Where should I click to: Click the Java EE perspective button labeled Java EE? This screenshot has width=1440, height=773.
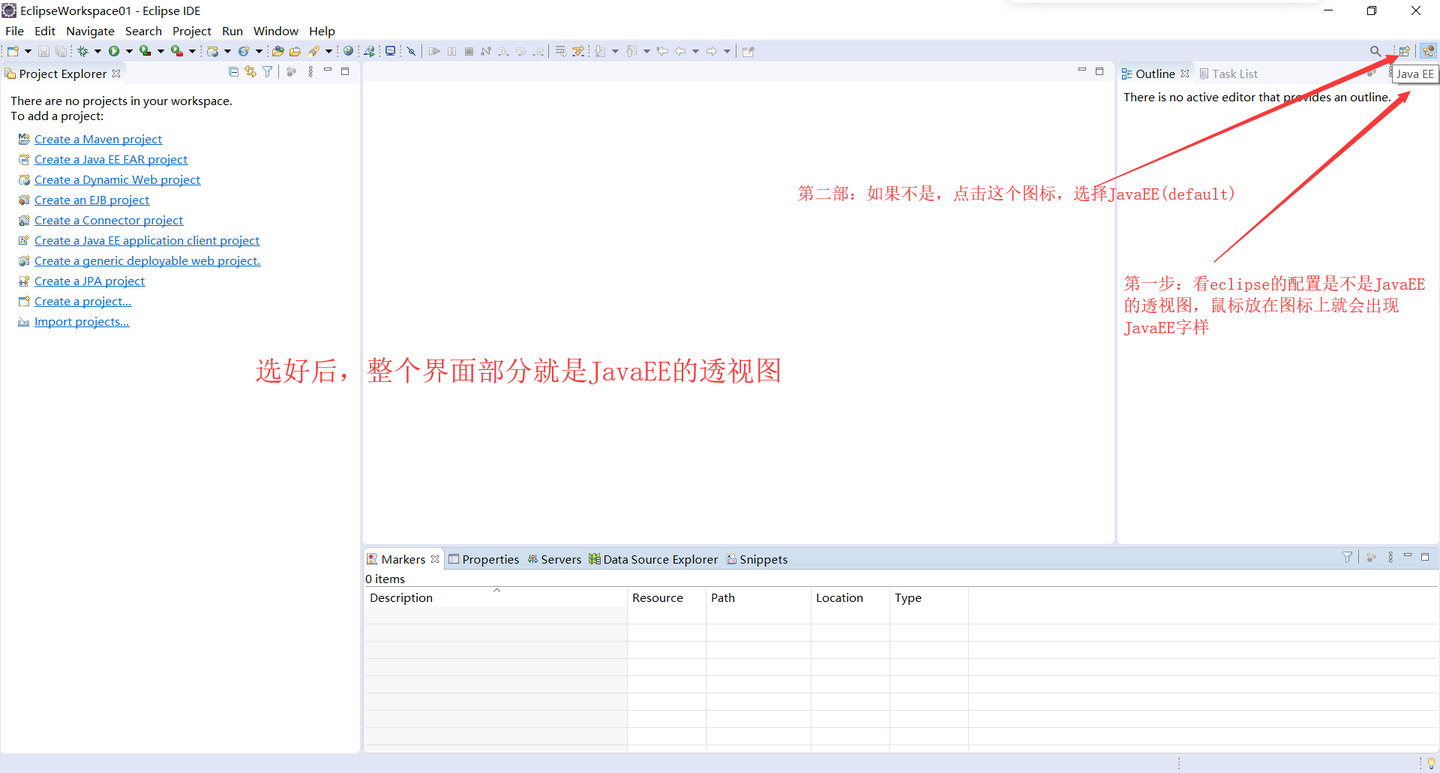click(1414, 73)
